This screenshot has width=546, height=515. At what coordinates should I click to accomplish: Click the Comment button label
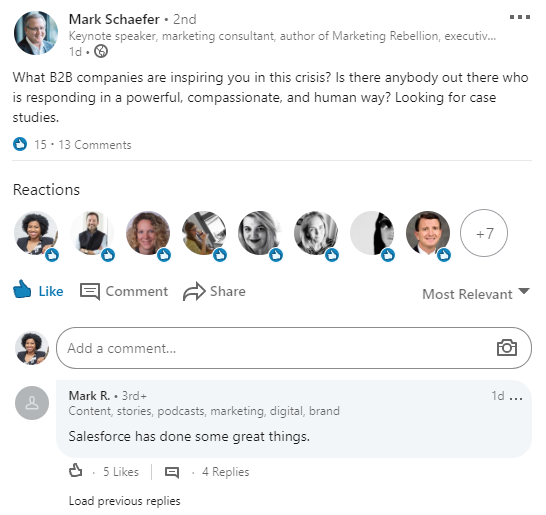136,291
